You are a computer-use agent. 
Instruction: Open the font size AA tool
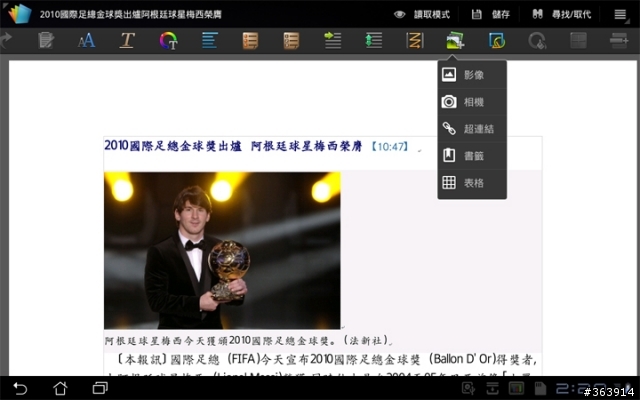coord(87,40)
